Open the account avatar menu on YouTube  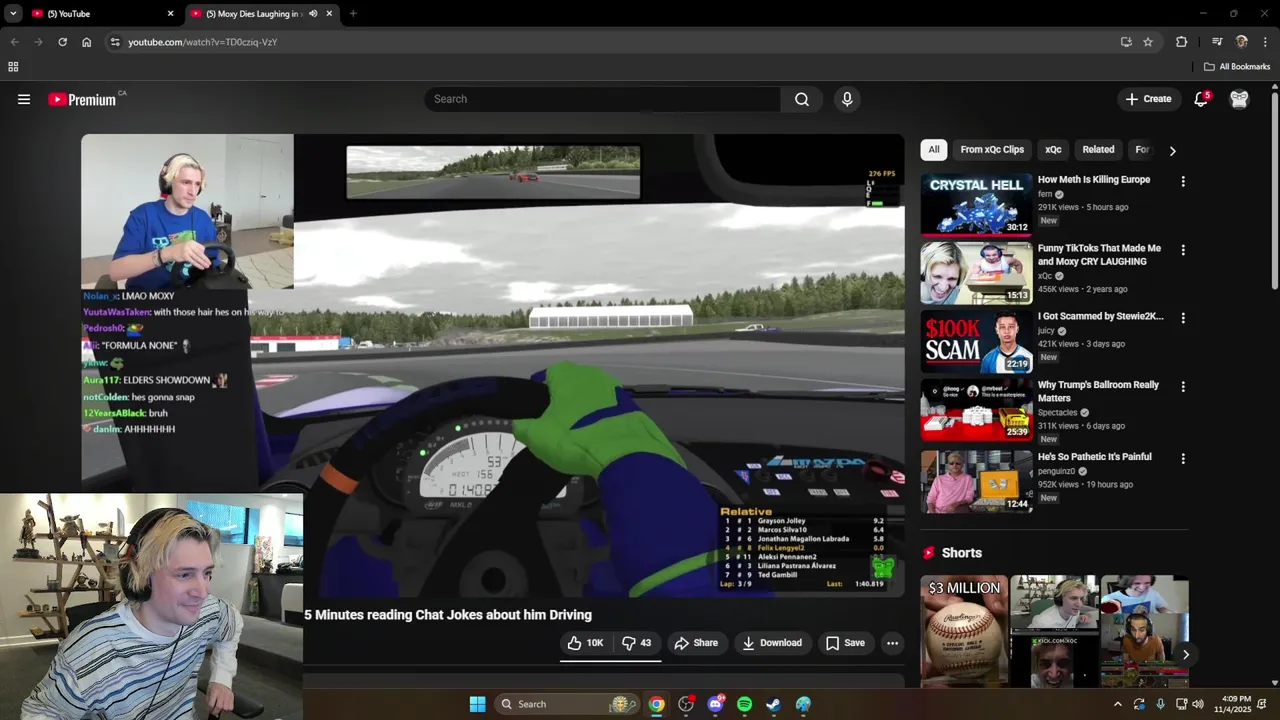1239,99
